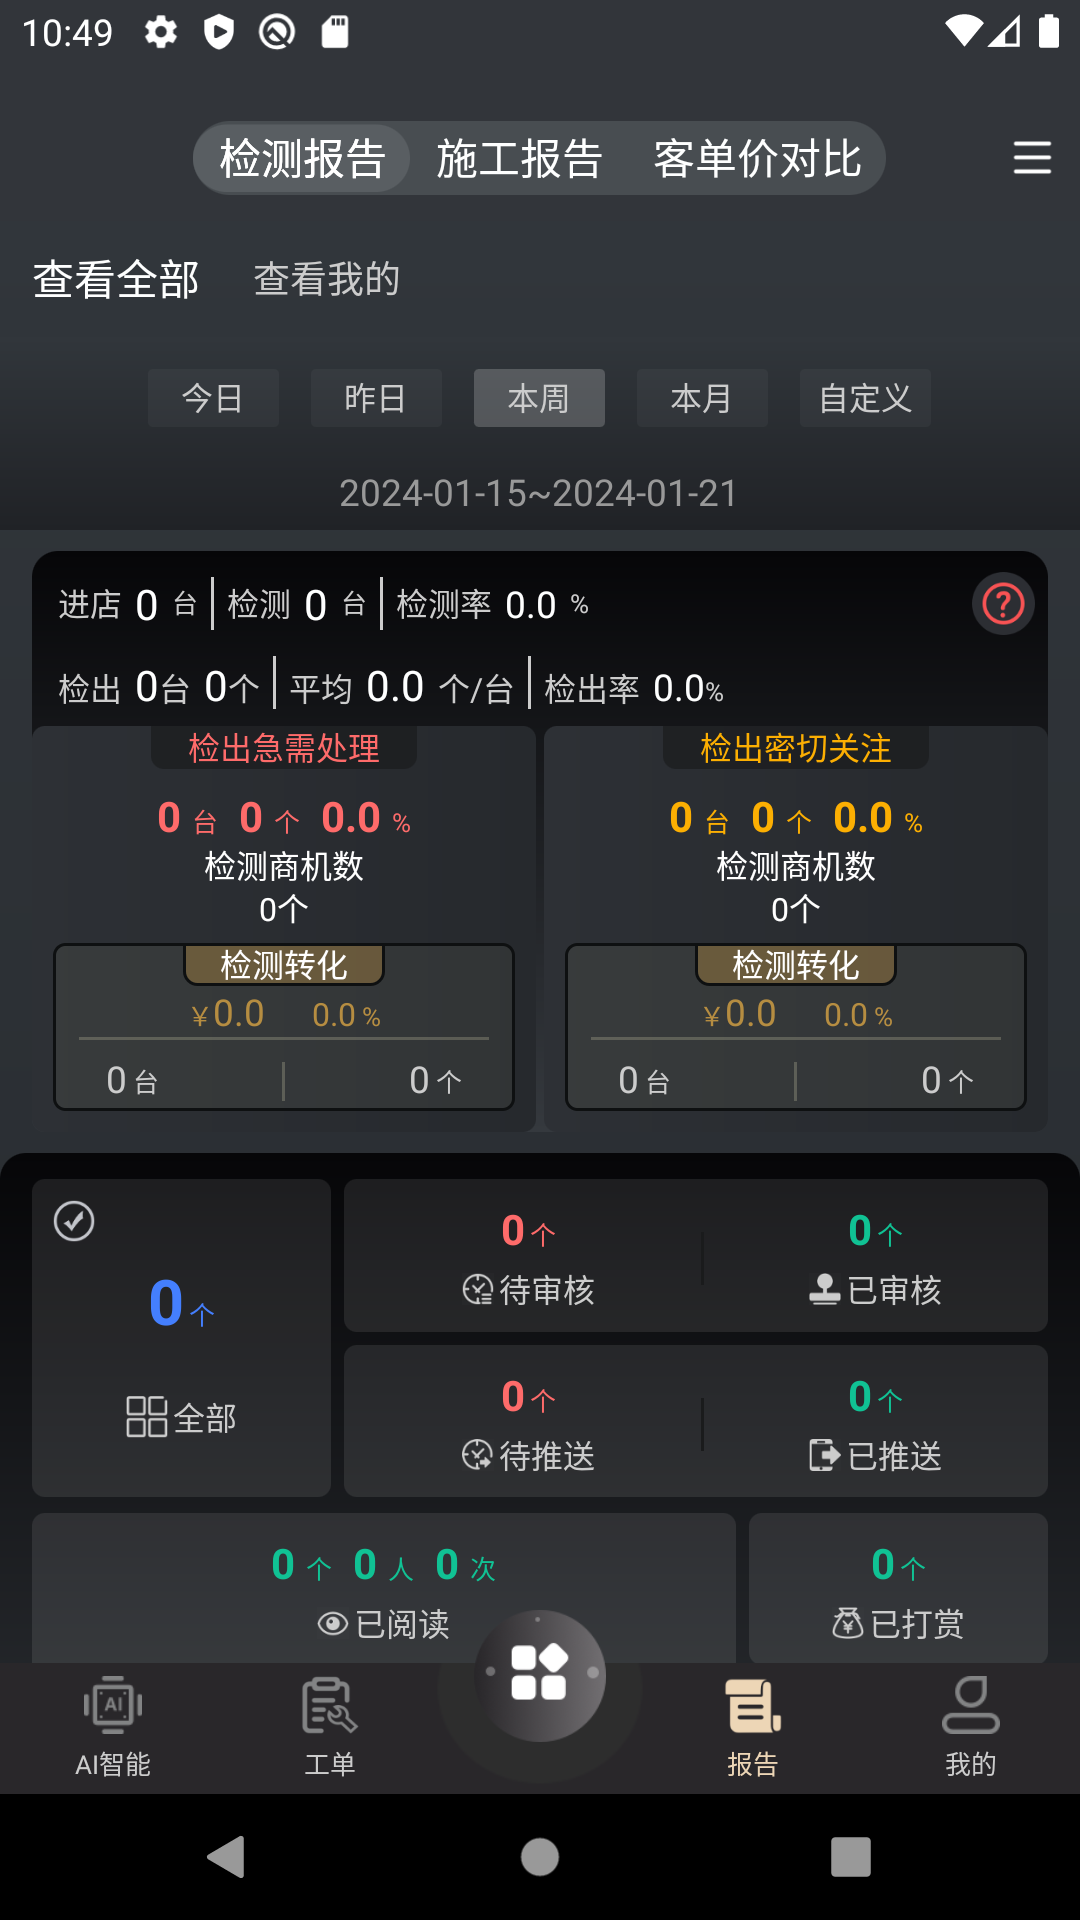Switch to the 客单价对比 tab
The image size is (1080, 1920).
pos(757,158)
